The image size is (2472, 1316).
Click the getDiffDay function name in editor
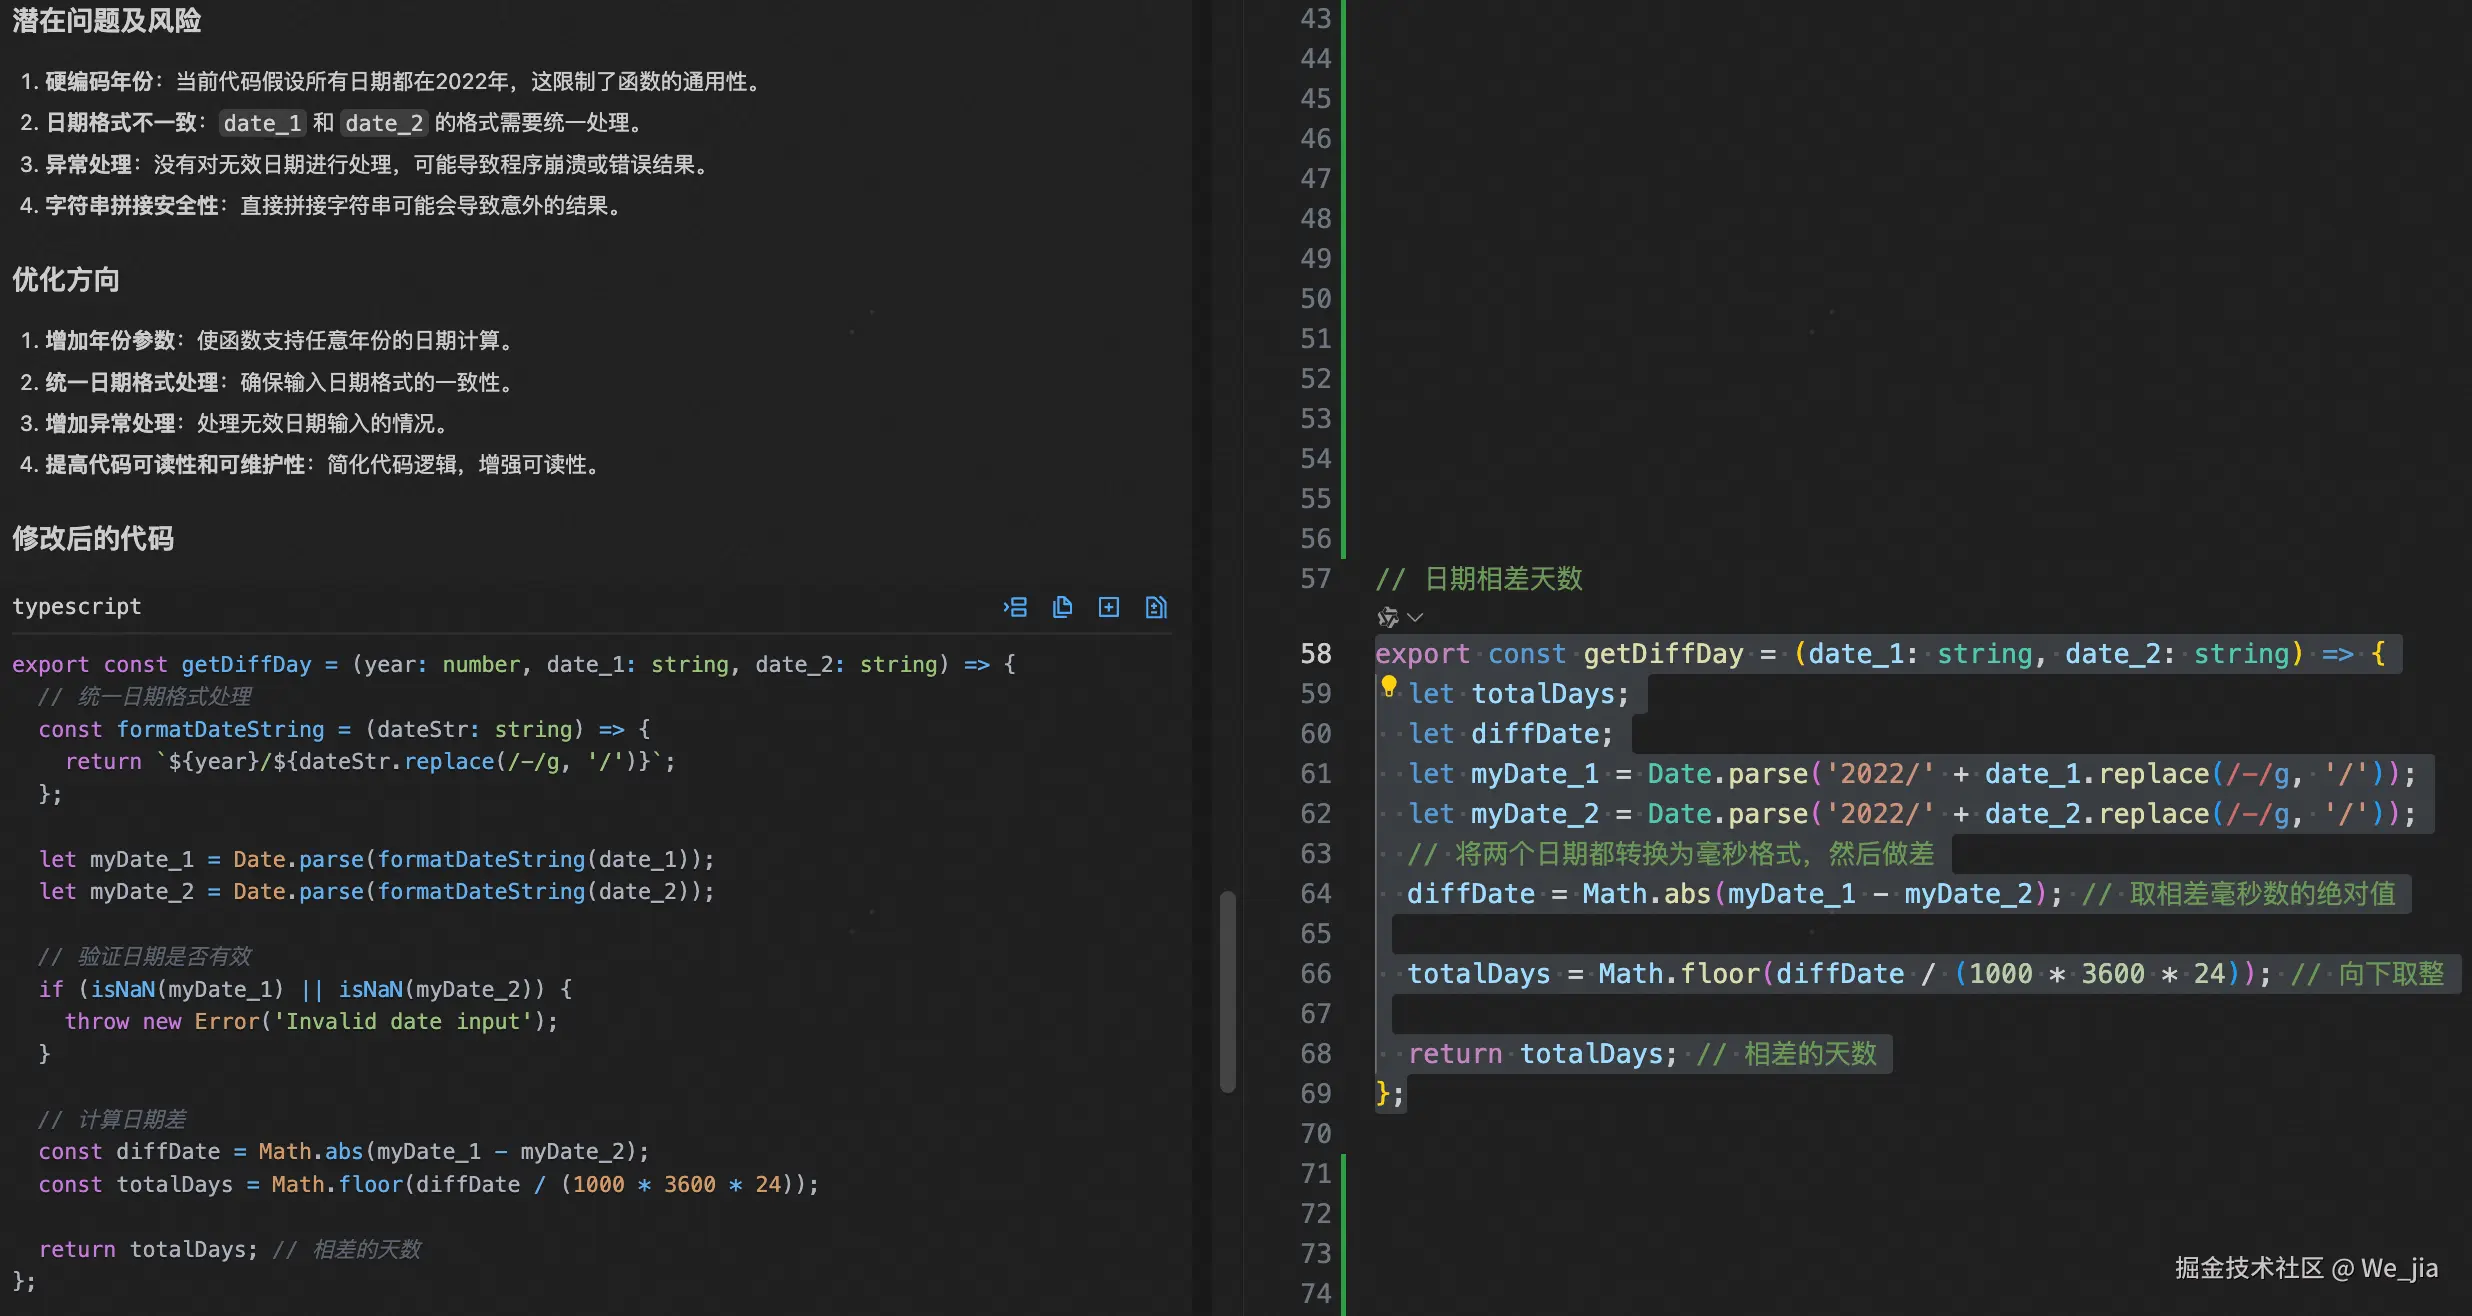pos(1663,654)
